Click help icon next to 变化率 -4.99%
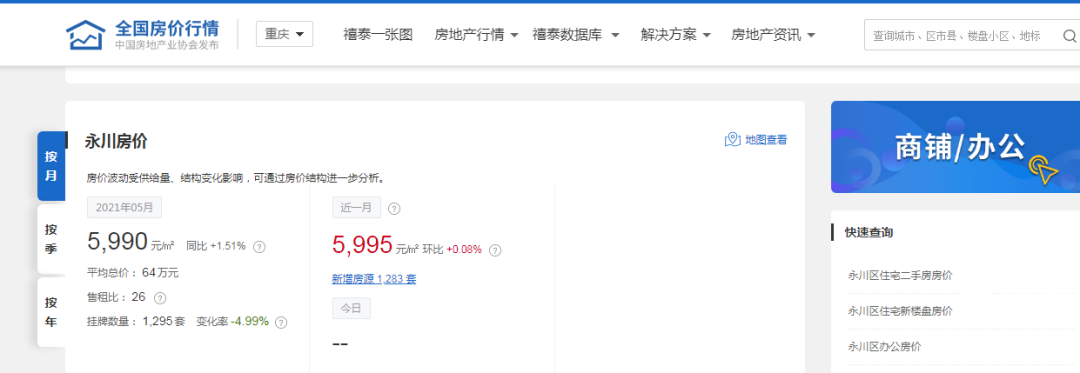 [281, 322]
